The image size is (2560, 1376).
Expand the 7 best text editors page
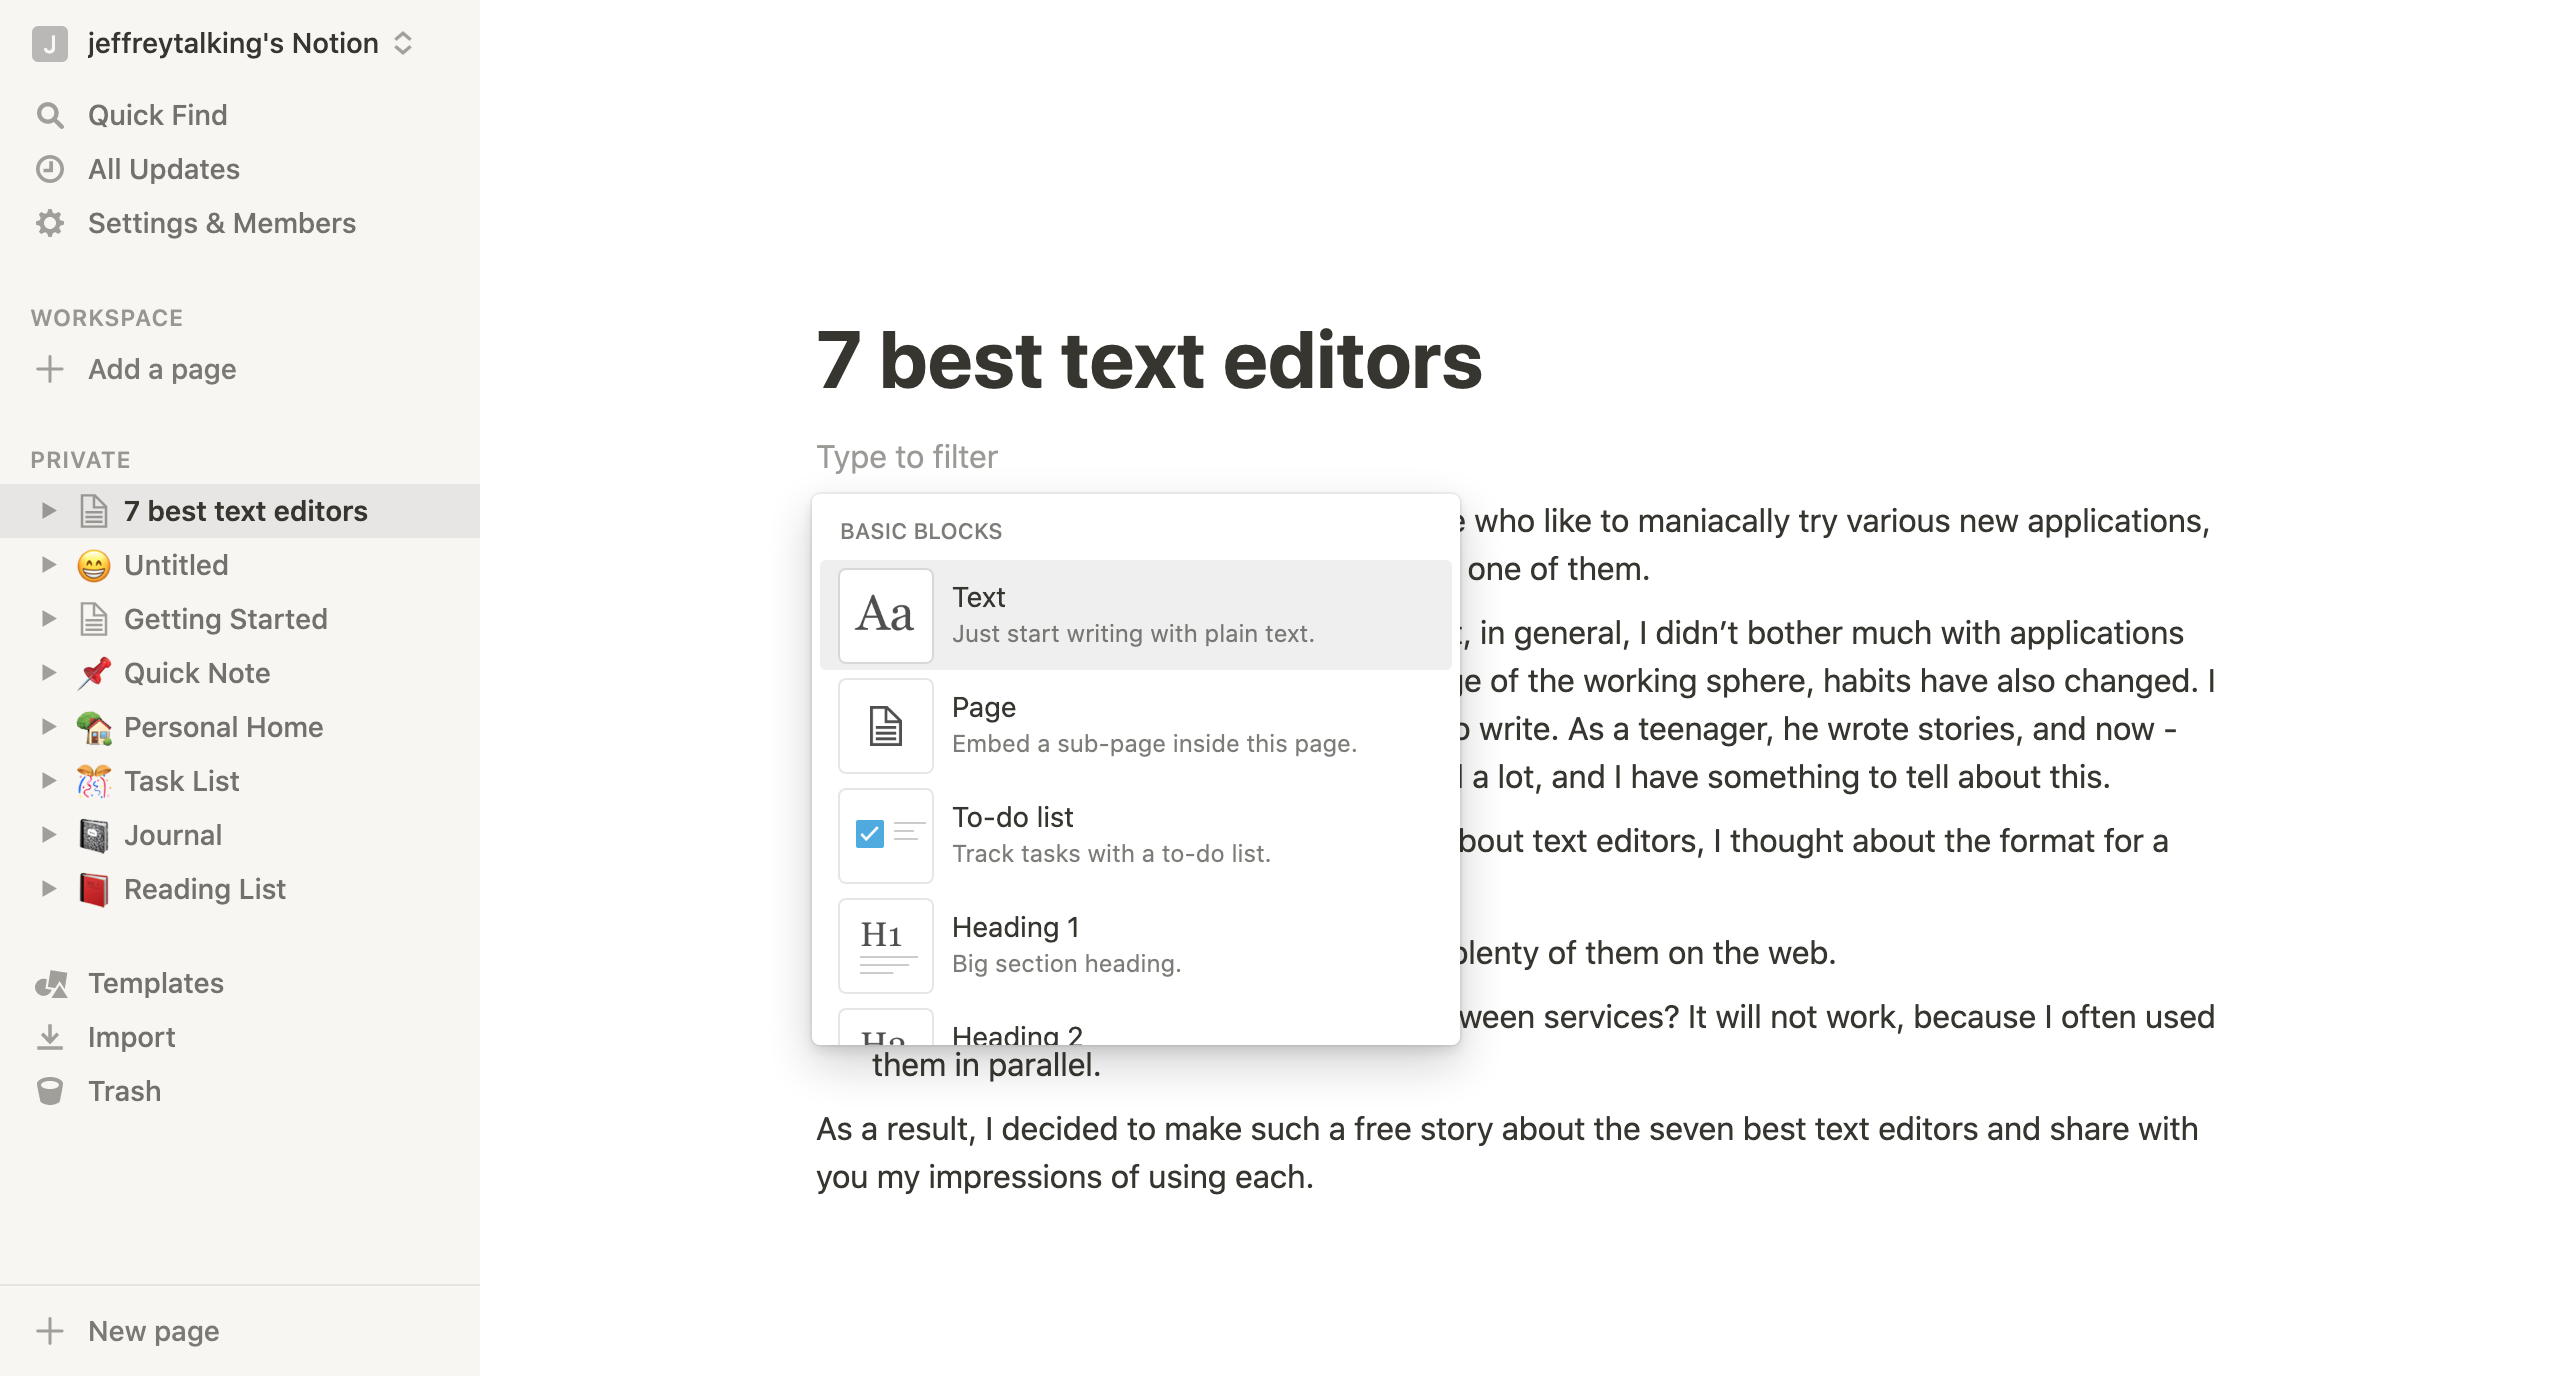48,511
